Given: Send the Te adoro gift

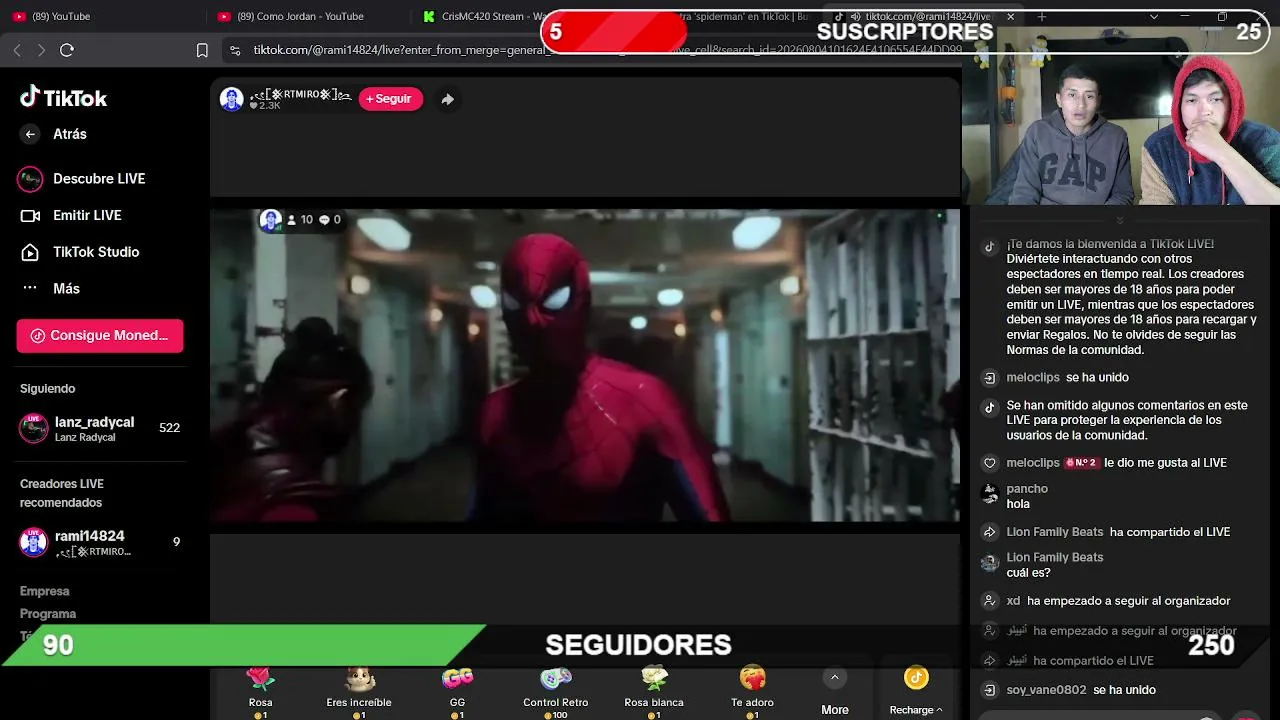Looking at the screenshot, I should click(x=752, y=691).
